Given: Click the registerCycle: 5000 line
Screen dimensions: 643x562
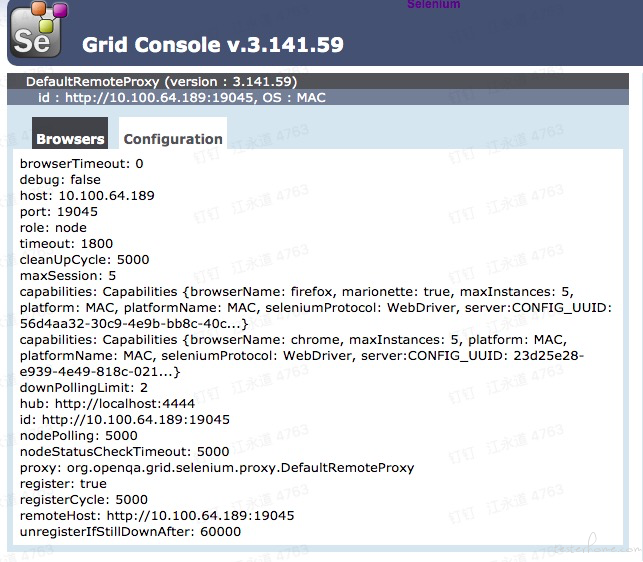Looking at the screenshot, I should click(84, 500).
